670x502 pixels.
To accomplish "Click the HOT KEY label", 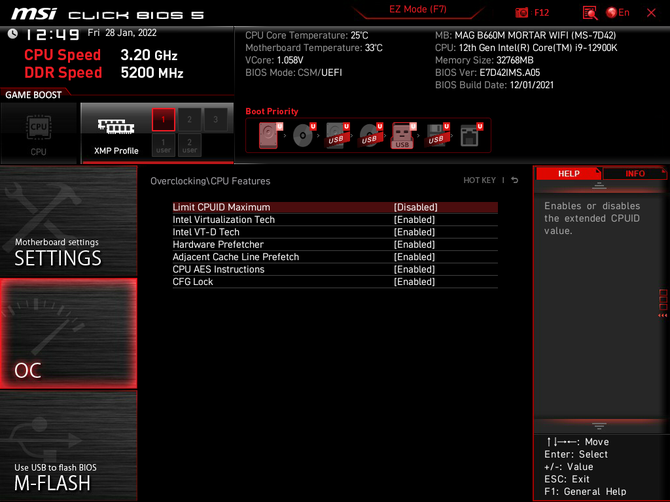I will tap(479, 180).
